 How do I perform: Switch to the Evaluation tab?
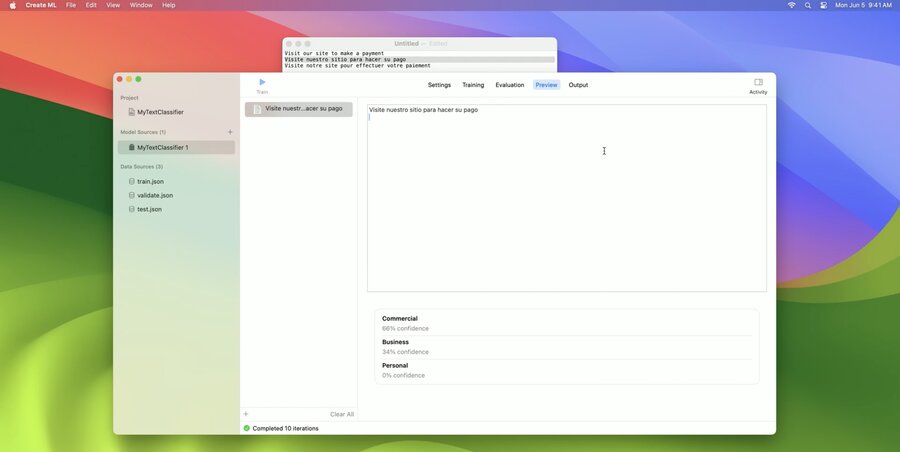[x=510, y=85]
